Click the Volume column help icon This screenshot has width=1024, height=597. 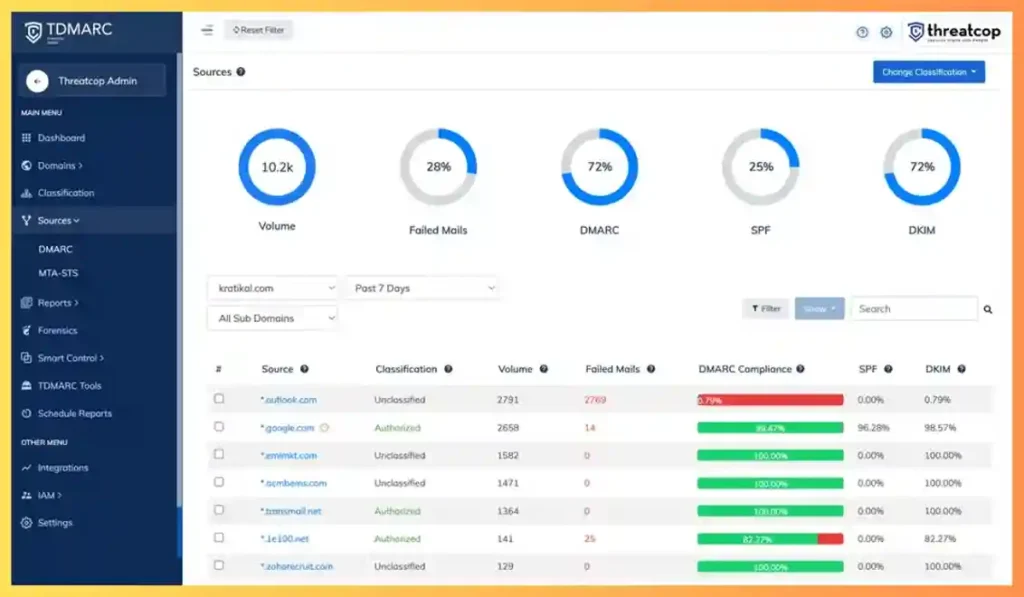pos(543,369)
